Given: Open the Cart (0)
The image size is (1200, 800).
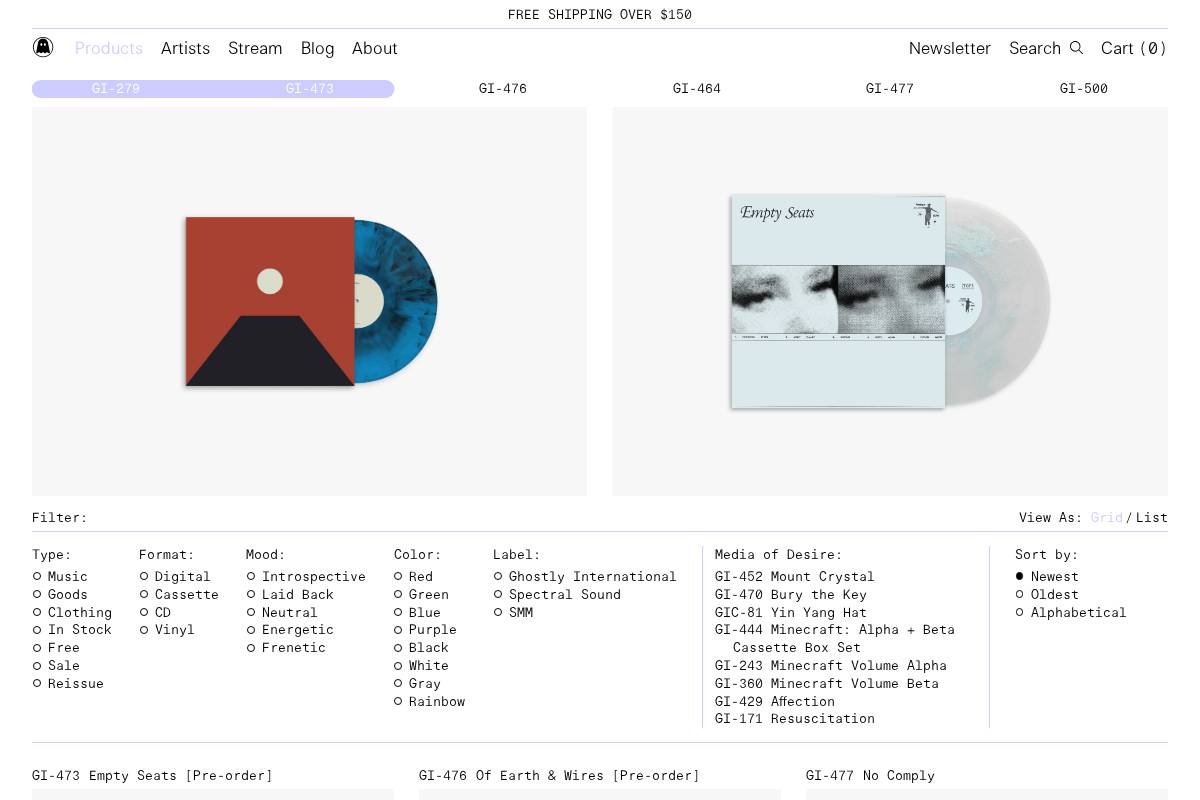Looking at the screenshot, I should pyautogui.click(x=1134, y=48).
